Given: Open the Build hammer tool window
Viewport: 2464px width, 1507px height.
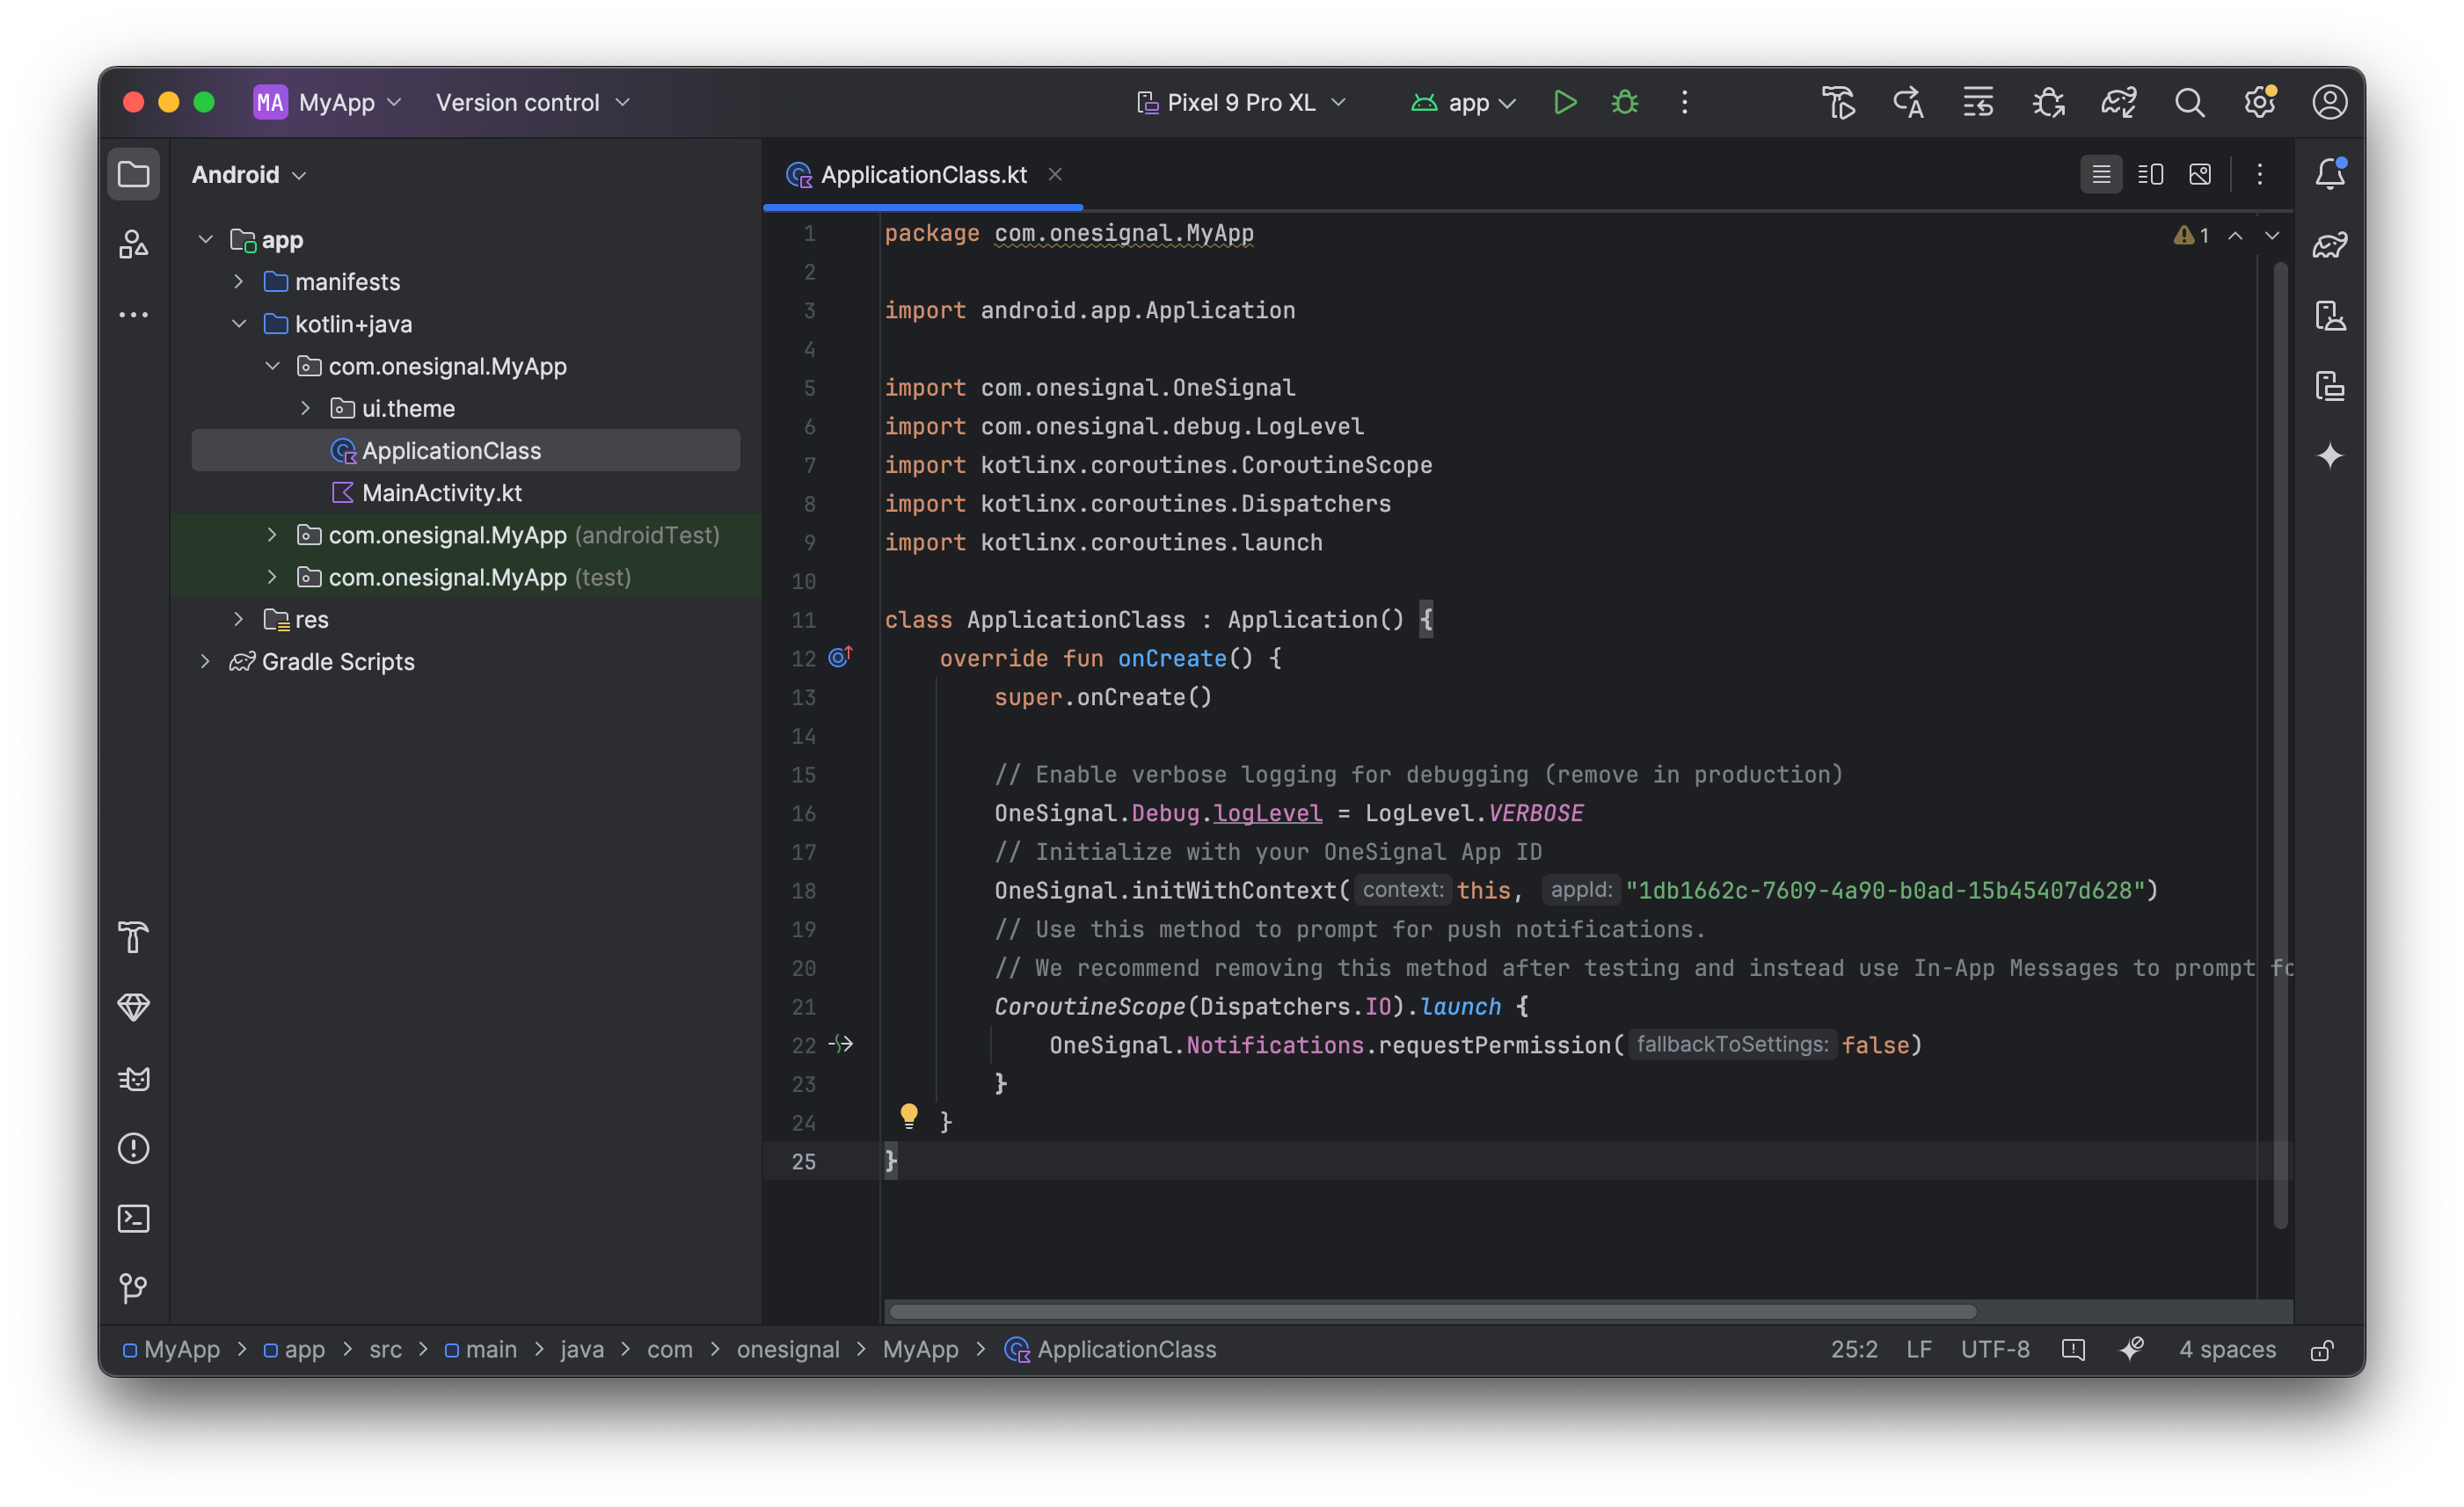Looking at the screenshot, I should 133,937.
